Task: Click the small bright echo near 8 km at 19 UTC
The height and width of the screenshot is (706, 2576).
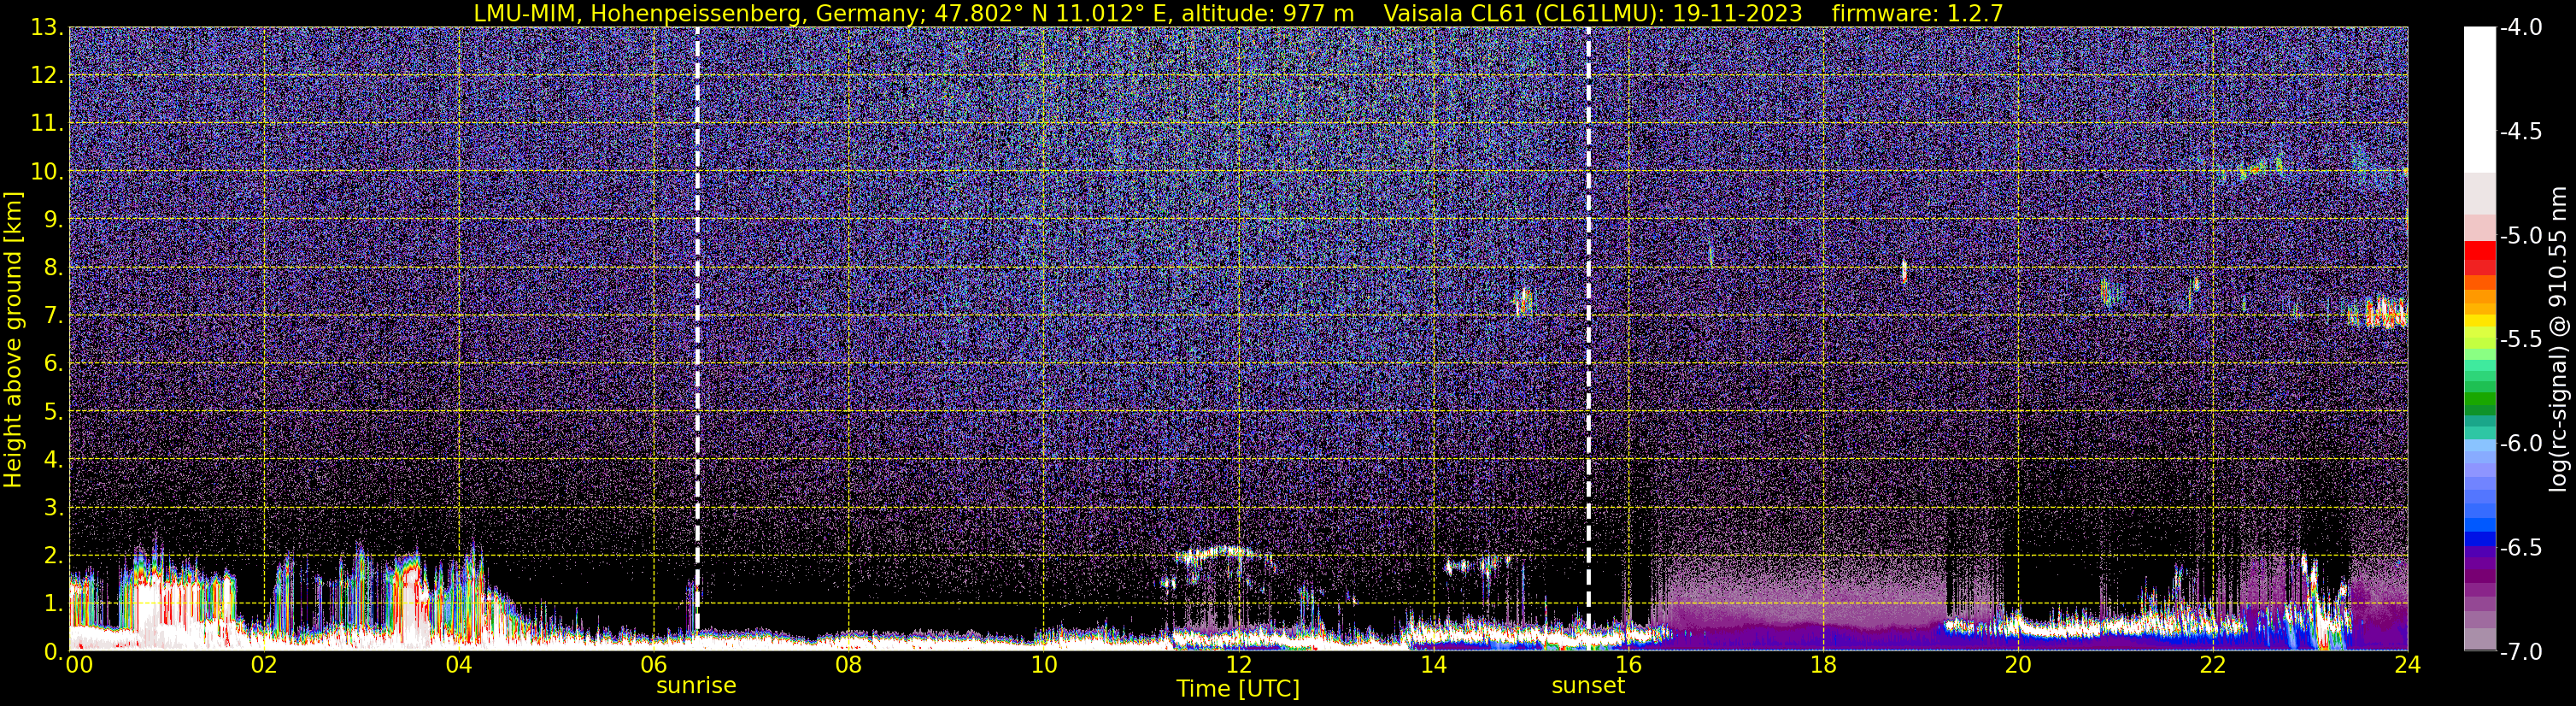Action: point(1904,270)
